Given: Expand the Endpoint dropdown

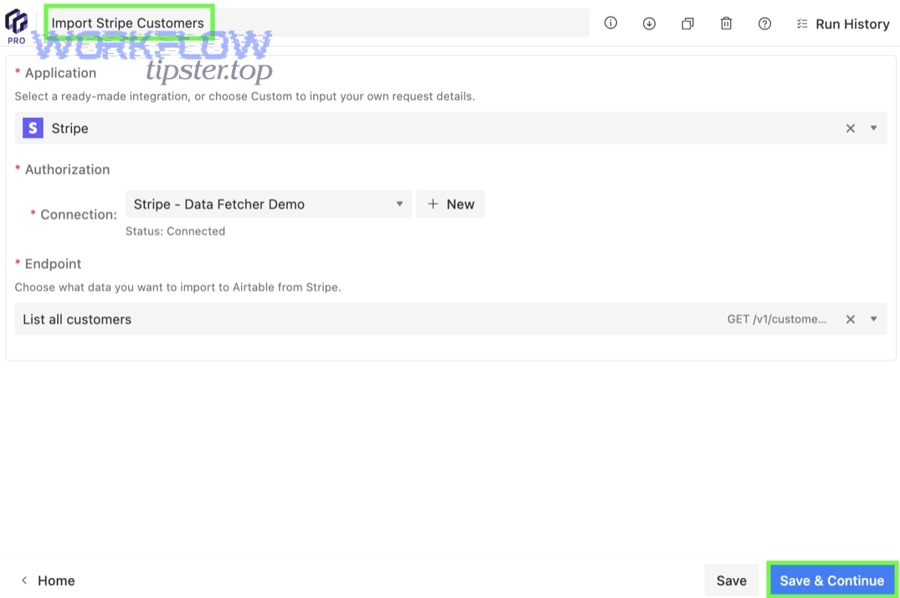Looking at the screenshot, I should (x=872, y=319).
